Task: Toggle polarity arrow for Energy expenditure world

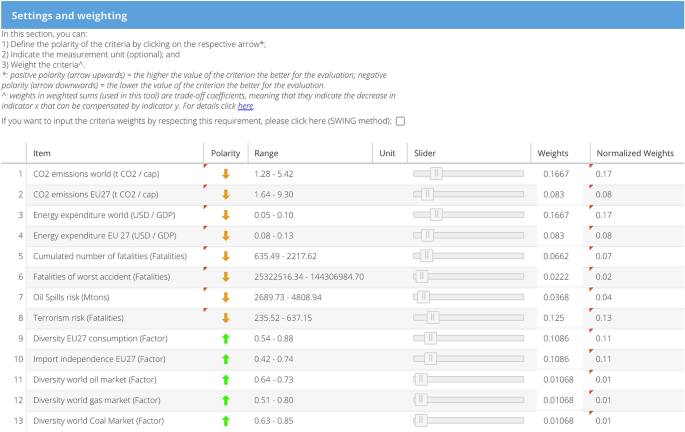Action: click(226, 214)
